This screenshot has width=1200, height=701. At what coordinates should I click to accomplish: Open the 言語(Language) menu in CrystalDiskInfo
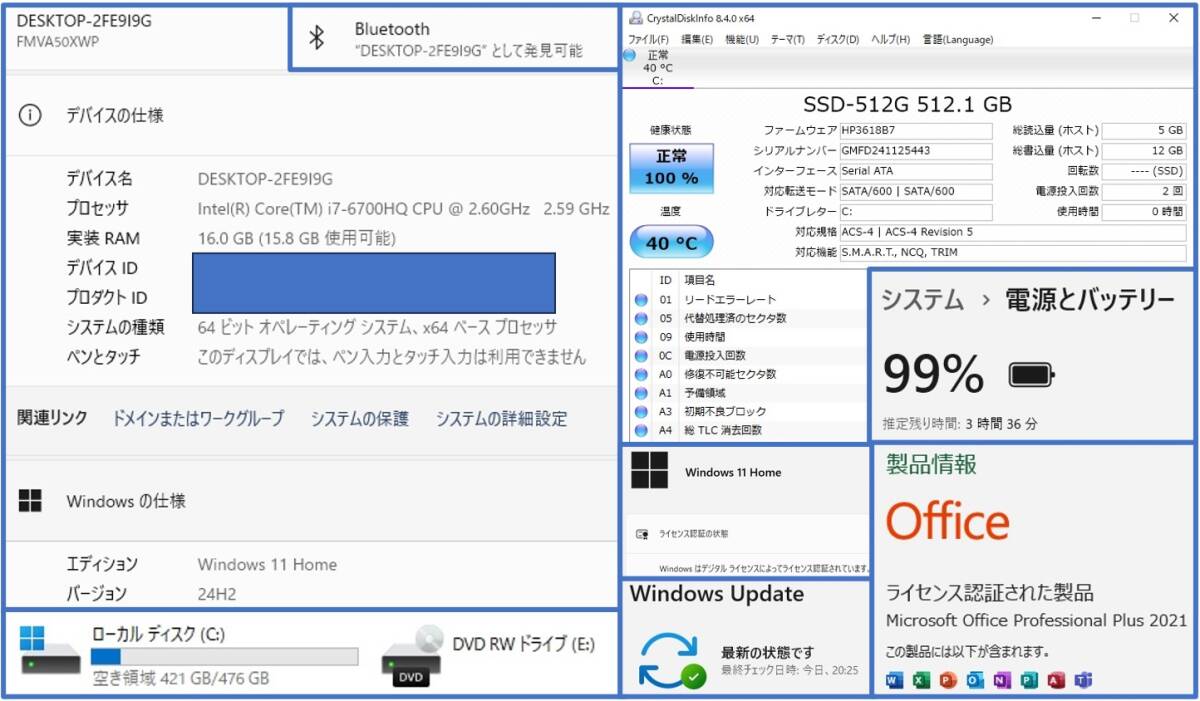958,39
